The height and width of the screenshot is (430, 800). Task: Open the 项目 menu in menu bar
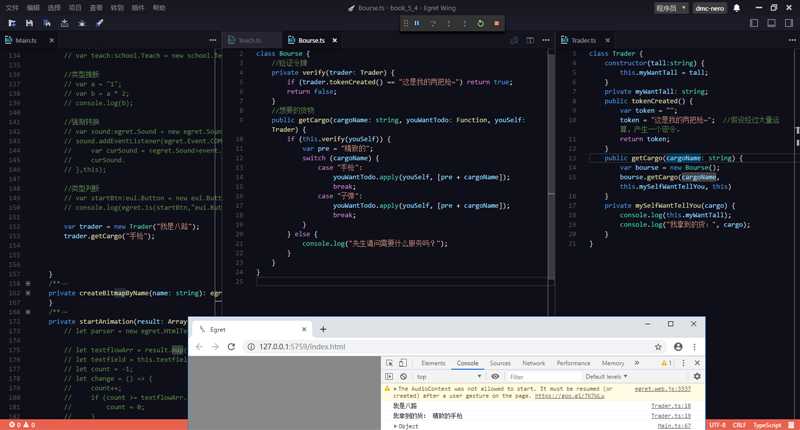(x=74, y=8)
